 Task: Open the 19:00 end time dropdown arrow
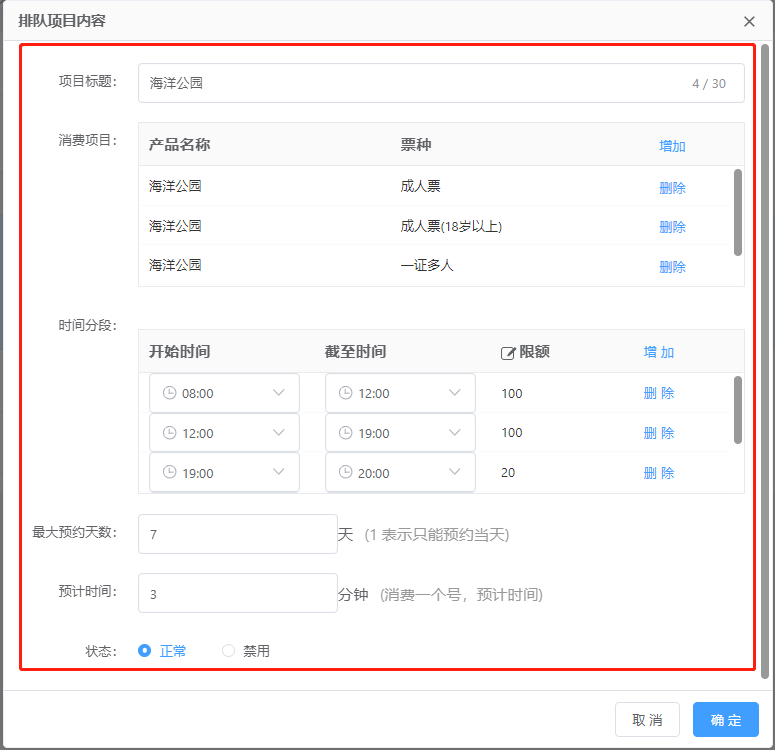click(455, 433)
